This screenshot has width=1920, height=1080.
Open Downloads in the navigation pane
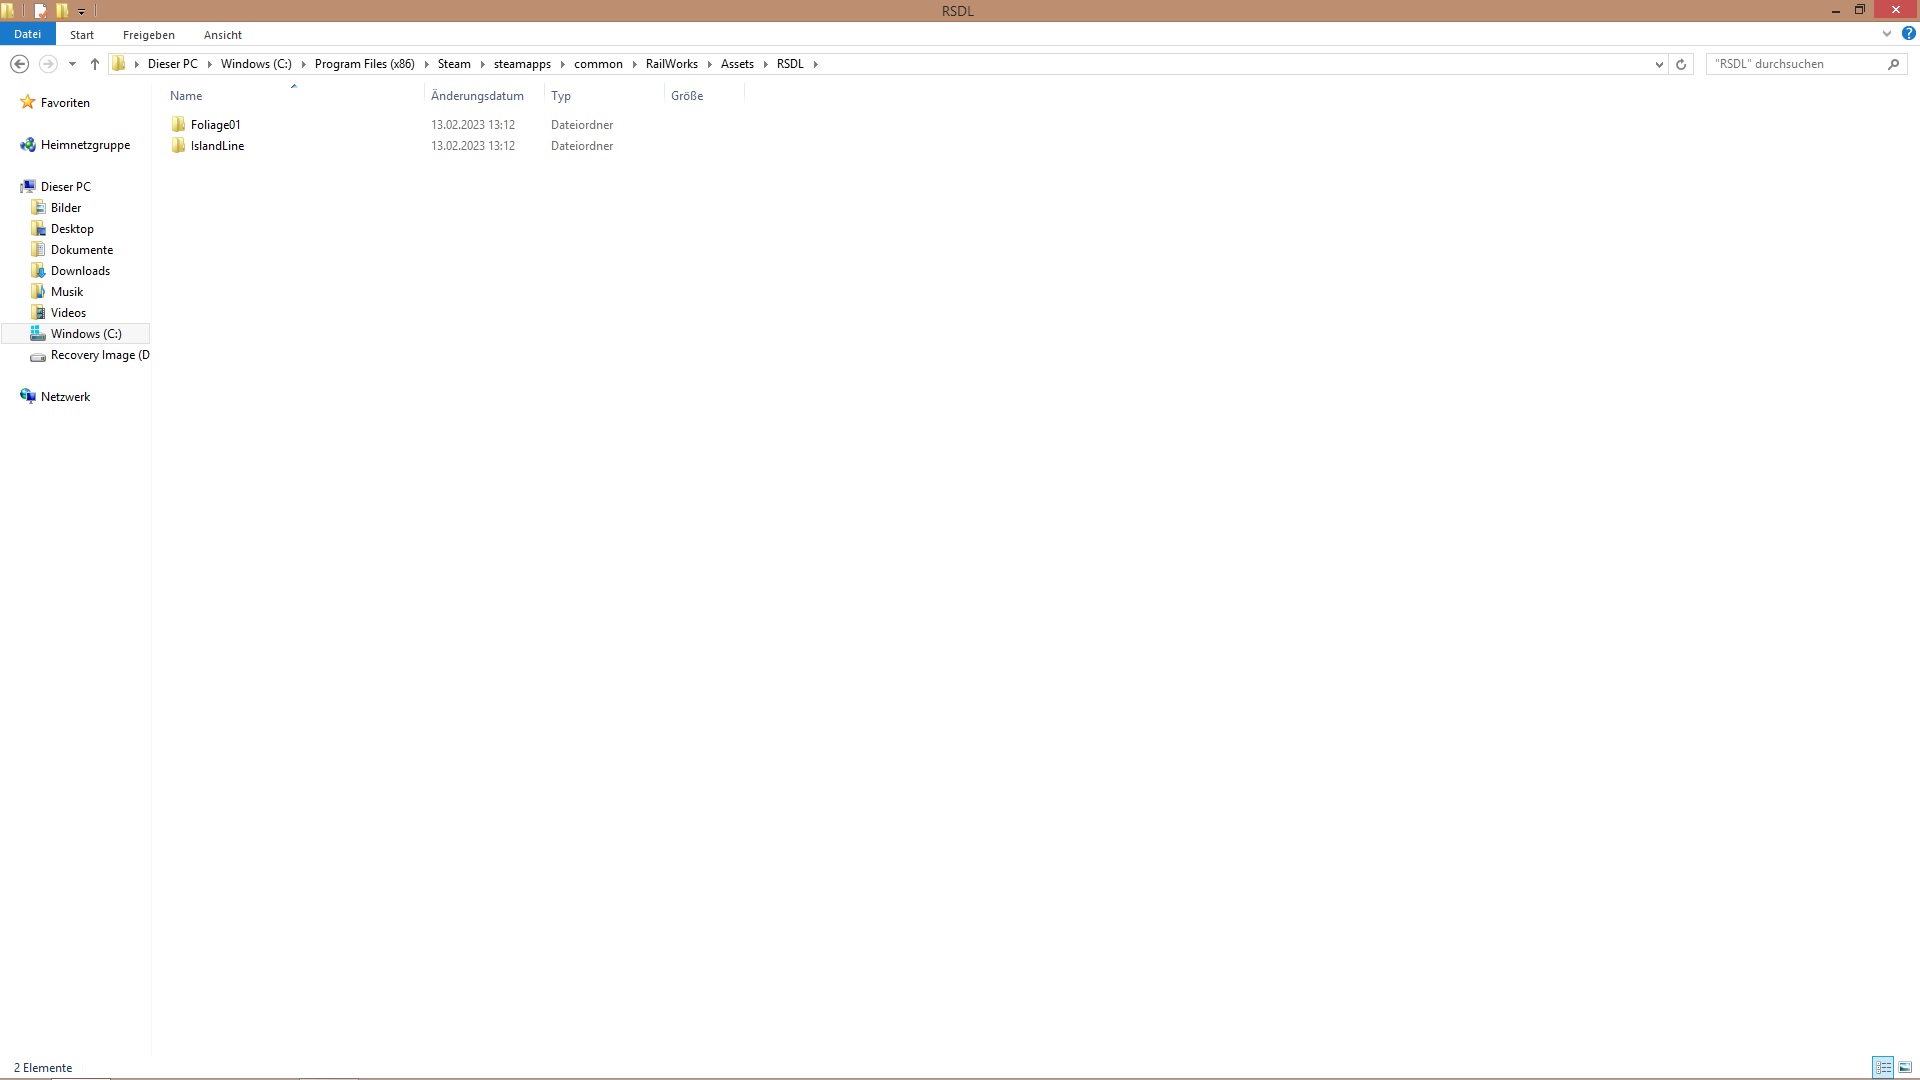(x=80, y=271)
